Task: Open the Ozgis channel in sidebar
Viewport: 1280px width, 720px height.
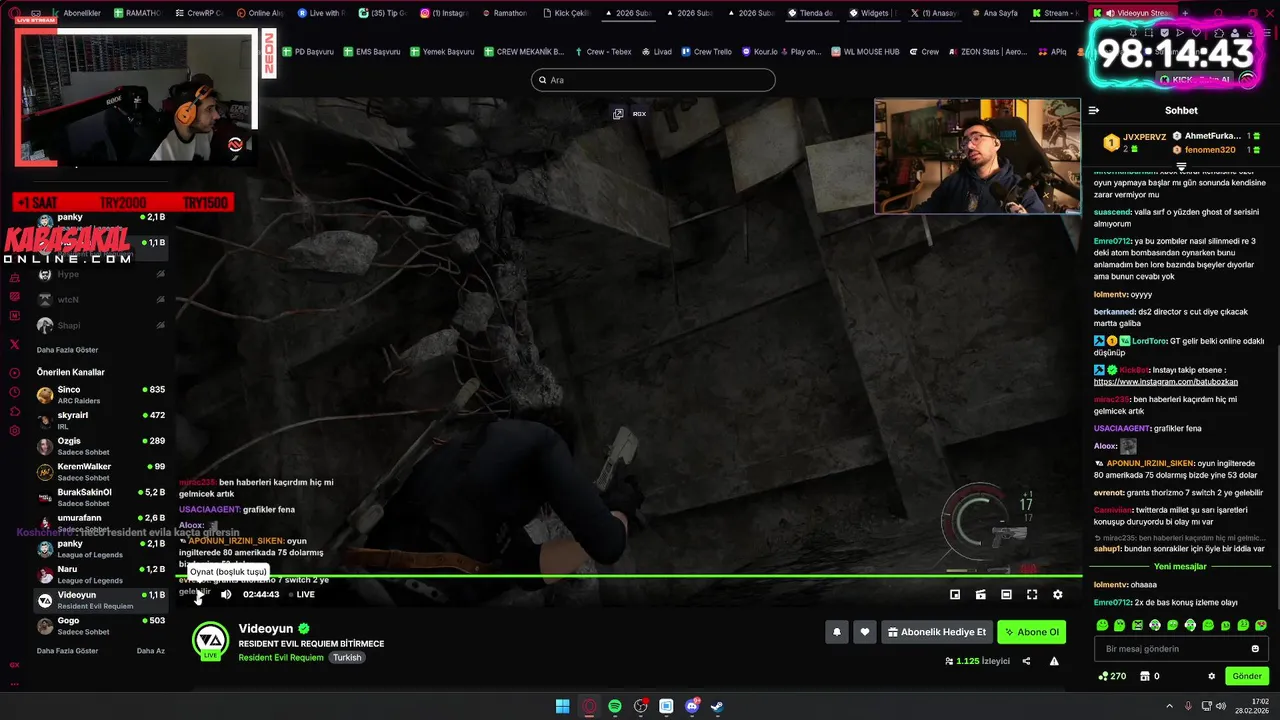Action: click(x=101, y=446)
